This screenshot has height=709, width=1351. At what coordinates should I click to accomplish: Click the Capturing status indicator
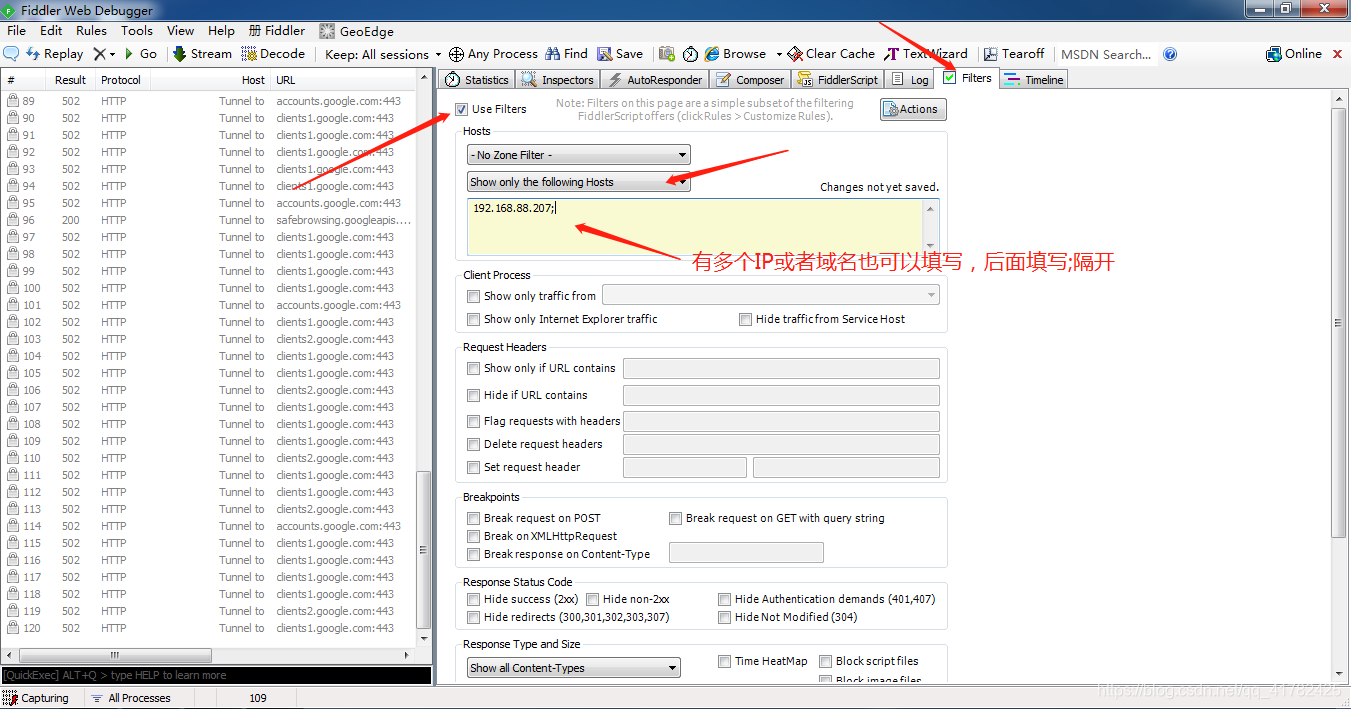click(37, 698)
